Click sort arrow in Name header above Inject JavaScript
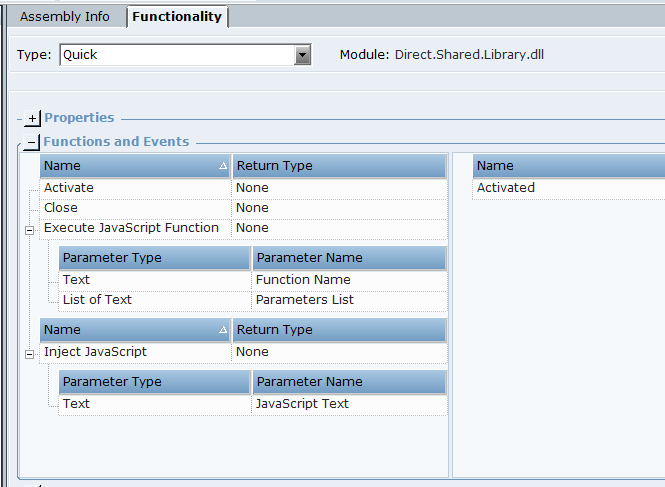This screenshot has height=487, width=665. pos(223,330)
